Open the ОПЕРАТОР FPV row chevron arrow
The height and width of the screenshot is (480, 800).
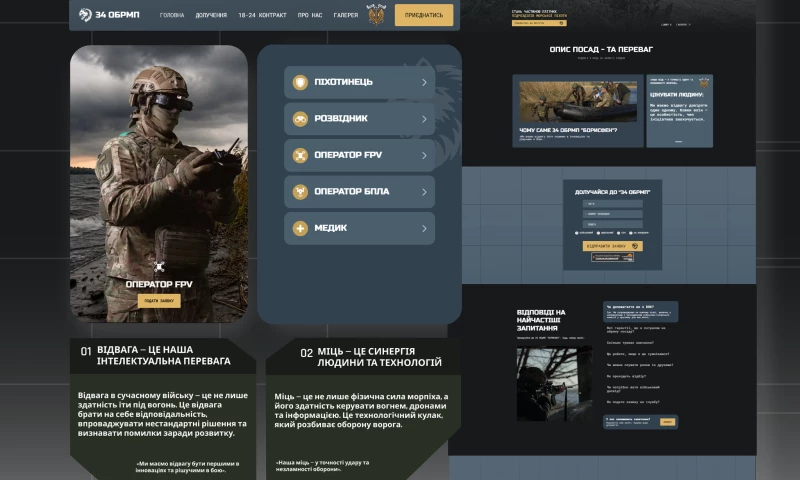click(424, 155)
